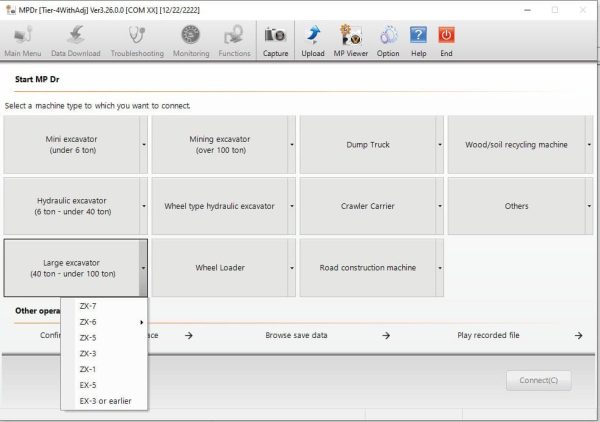Expand Mini excavator dropdown arrow
Viewport: 600px width, 422px height.
(143, 145)
